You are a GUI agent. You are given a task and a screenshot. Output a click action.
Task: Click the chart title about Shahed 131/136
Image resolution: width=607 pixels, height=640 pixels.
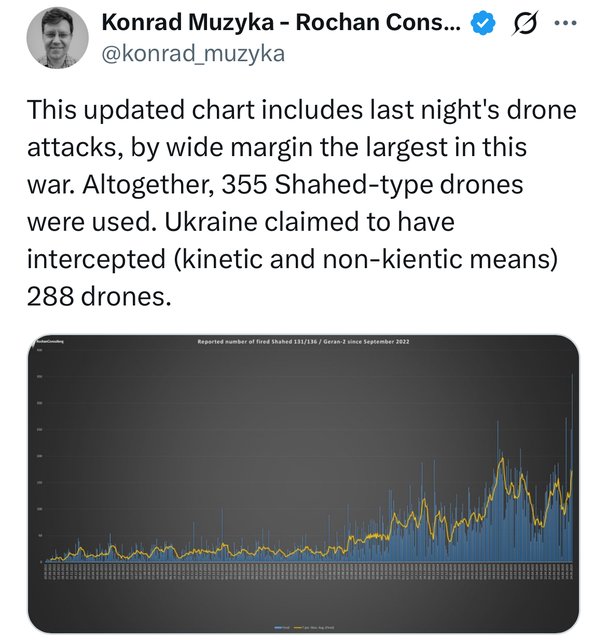(x=303, y=342)
